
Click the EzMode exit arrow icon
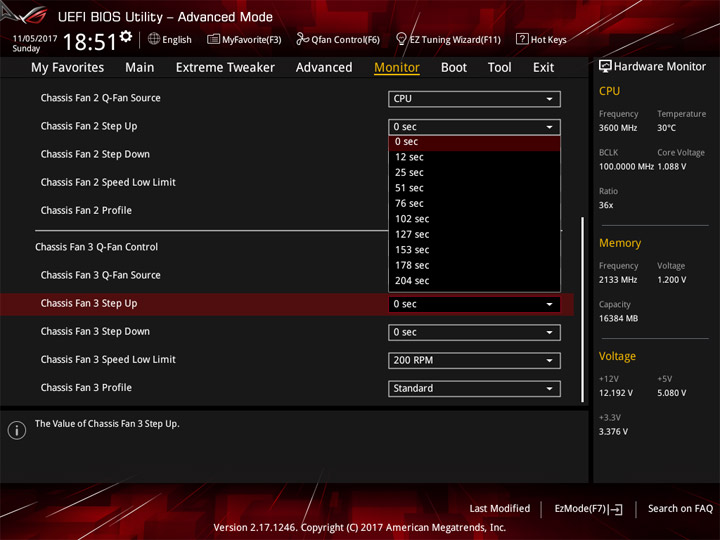(615, 509)
